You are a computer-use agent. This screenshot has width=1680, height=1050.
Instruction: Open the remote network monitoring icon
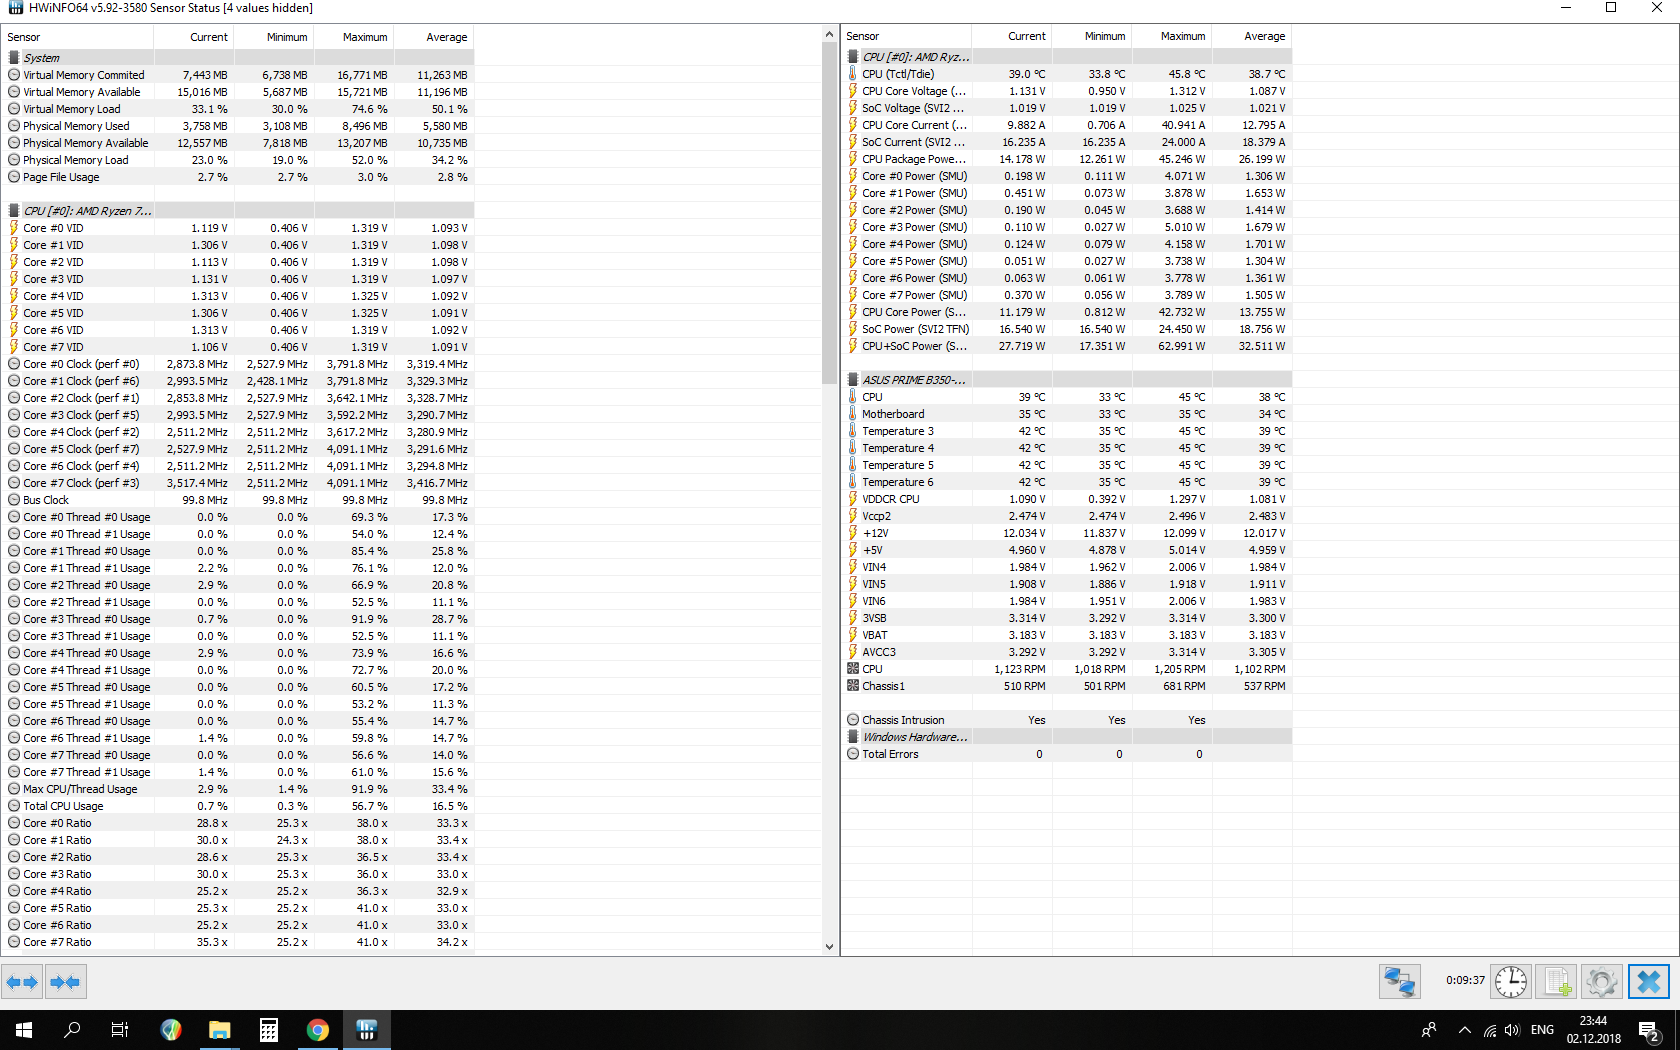pos(1400,982)
